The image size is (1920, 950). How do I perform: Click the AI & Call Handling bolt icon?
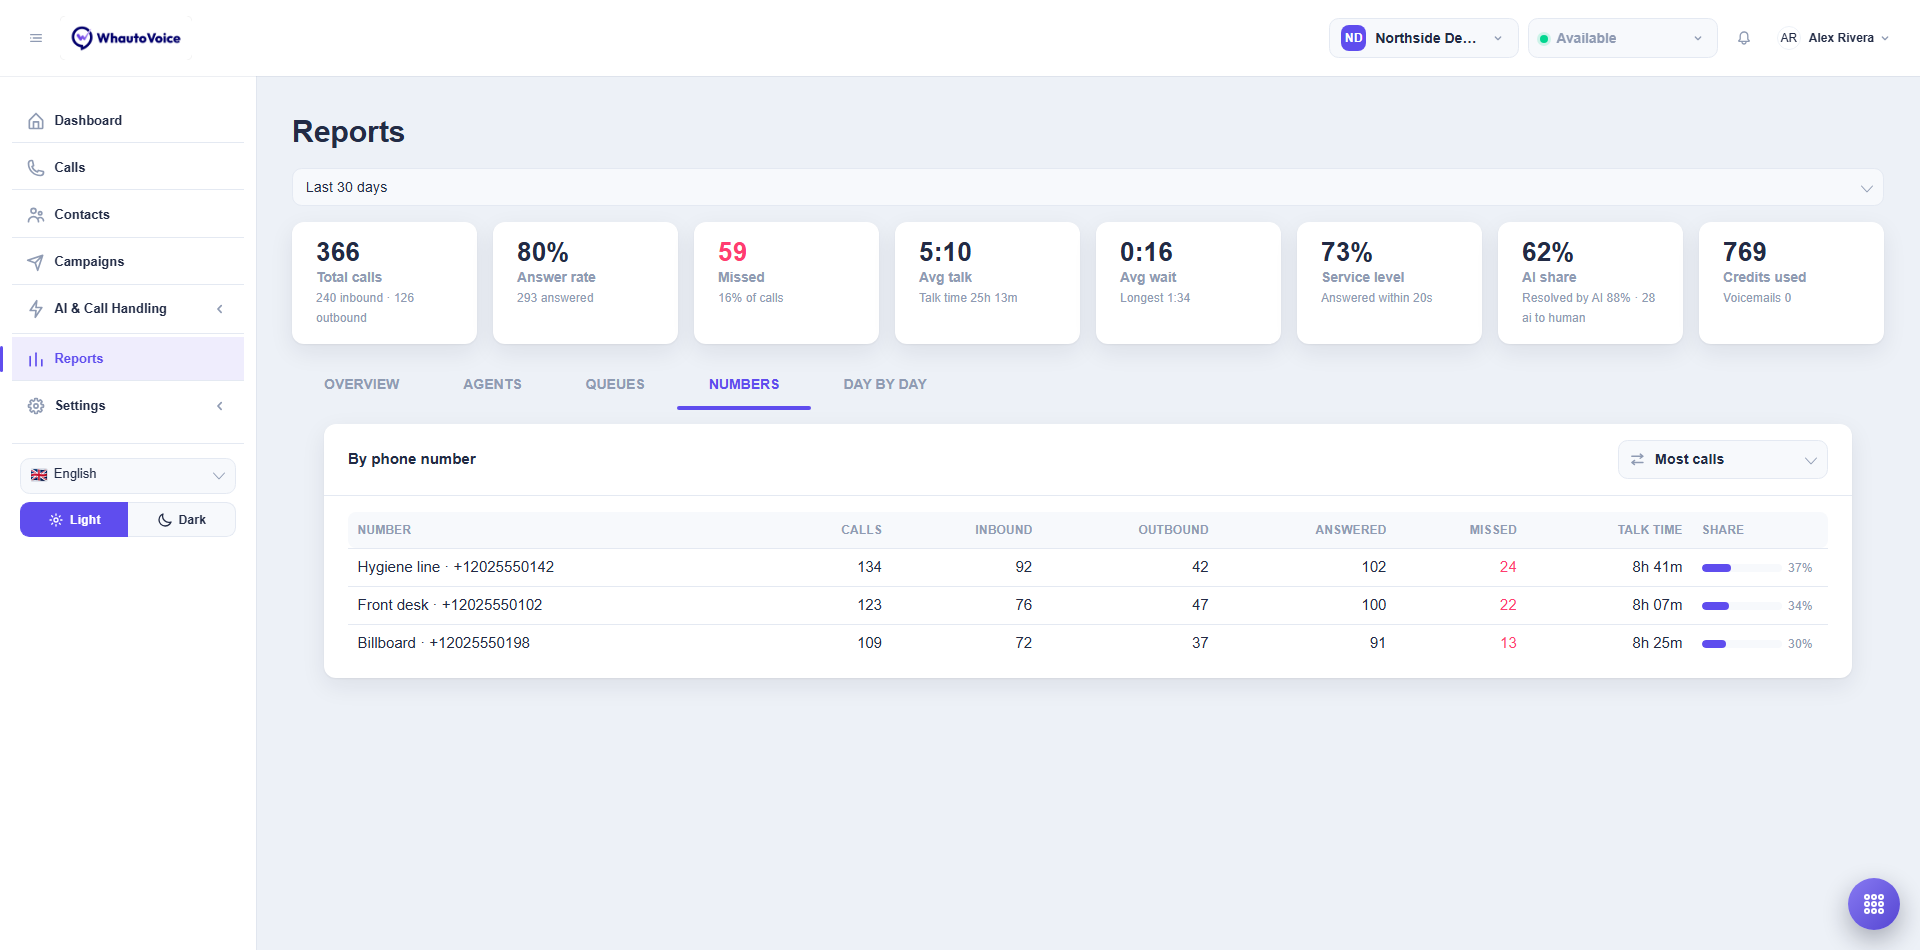click(36, 309)
